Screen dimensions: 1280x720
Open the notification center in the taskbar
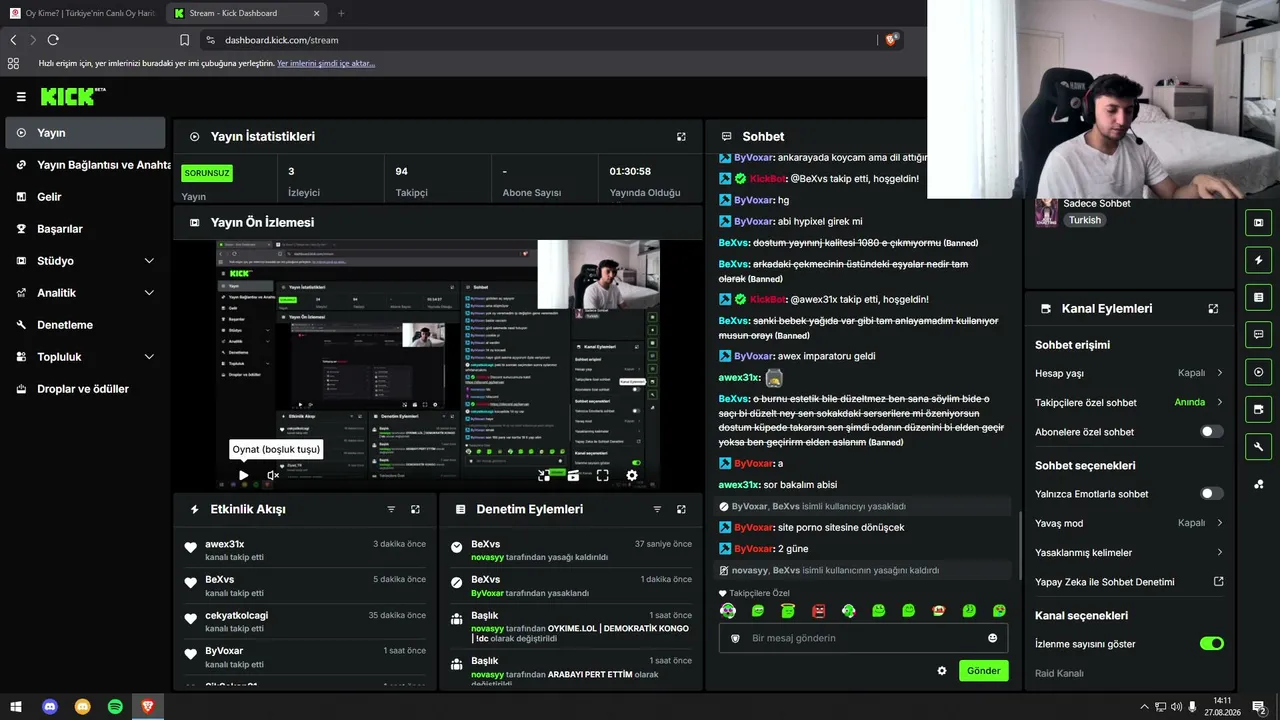[1259, 707]
